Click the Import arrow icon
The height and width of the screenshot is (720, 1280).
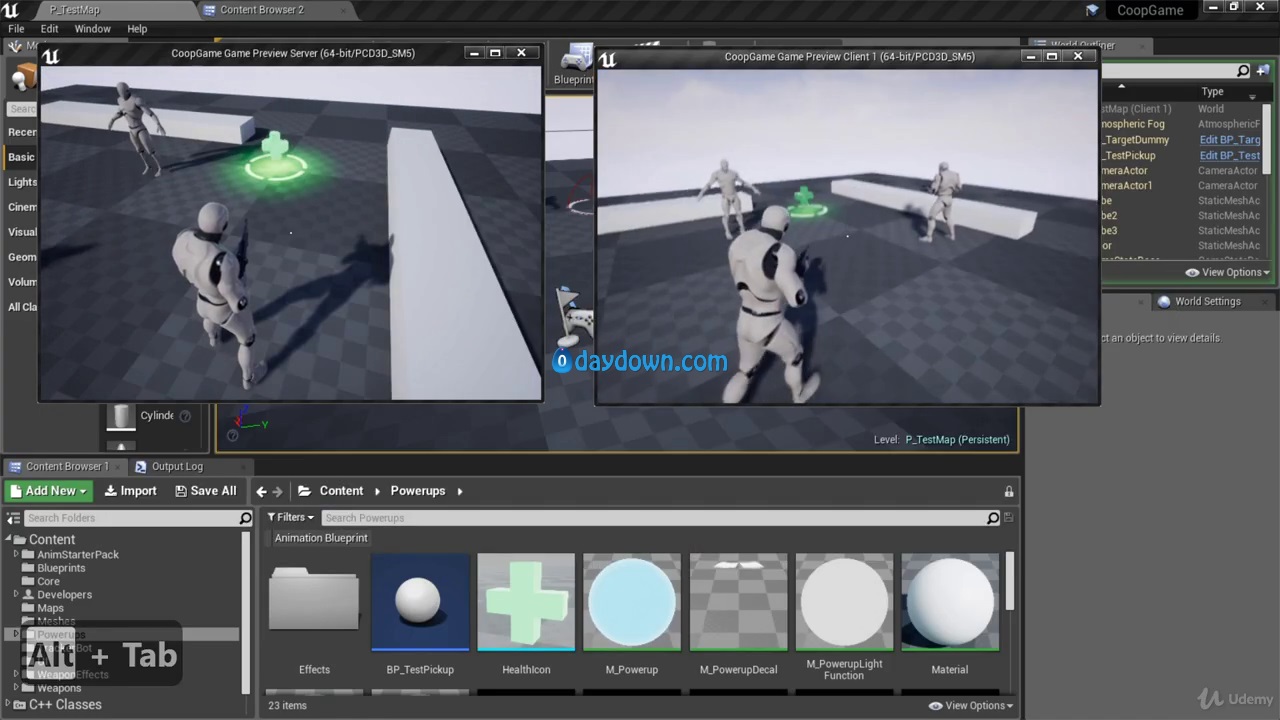111,491
